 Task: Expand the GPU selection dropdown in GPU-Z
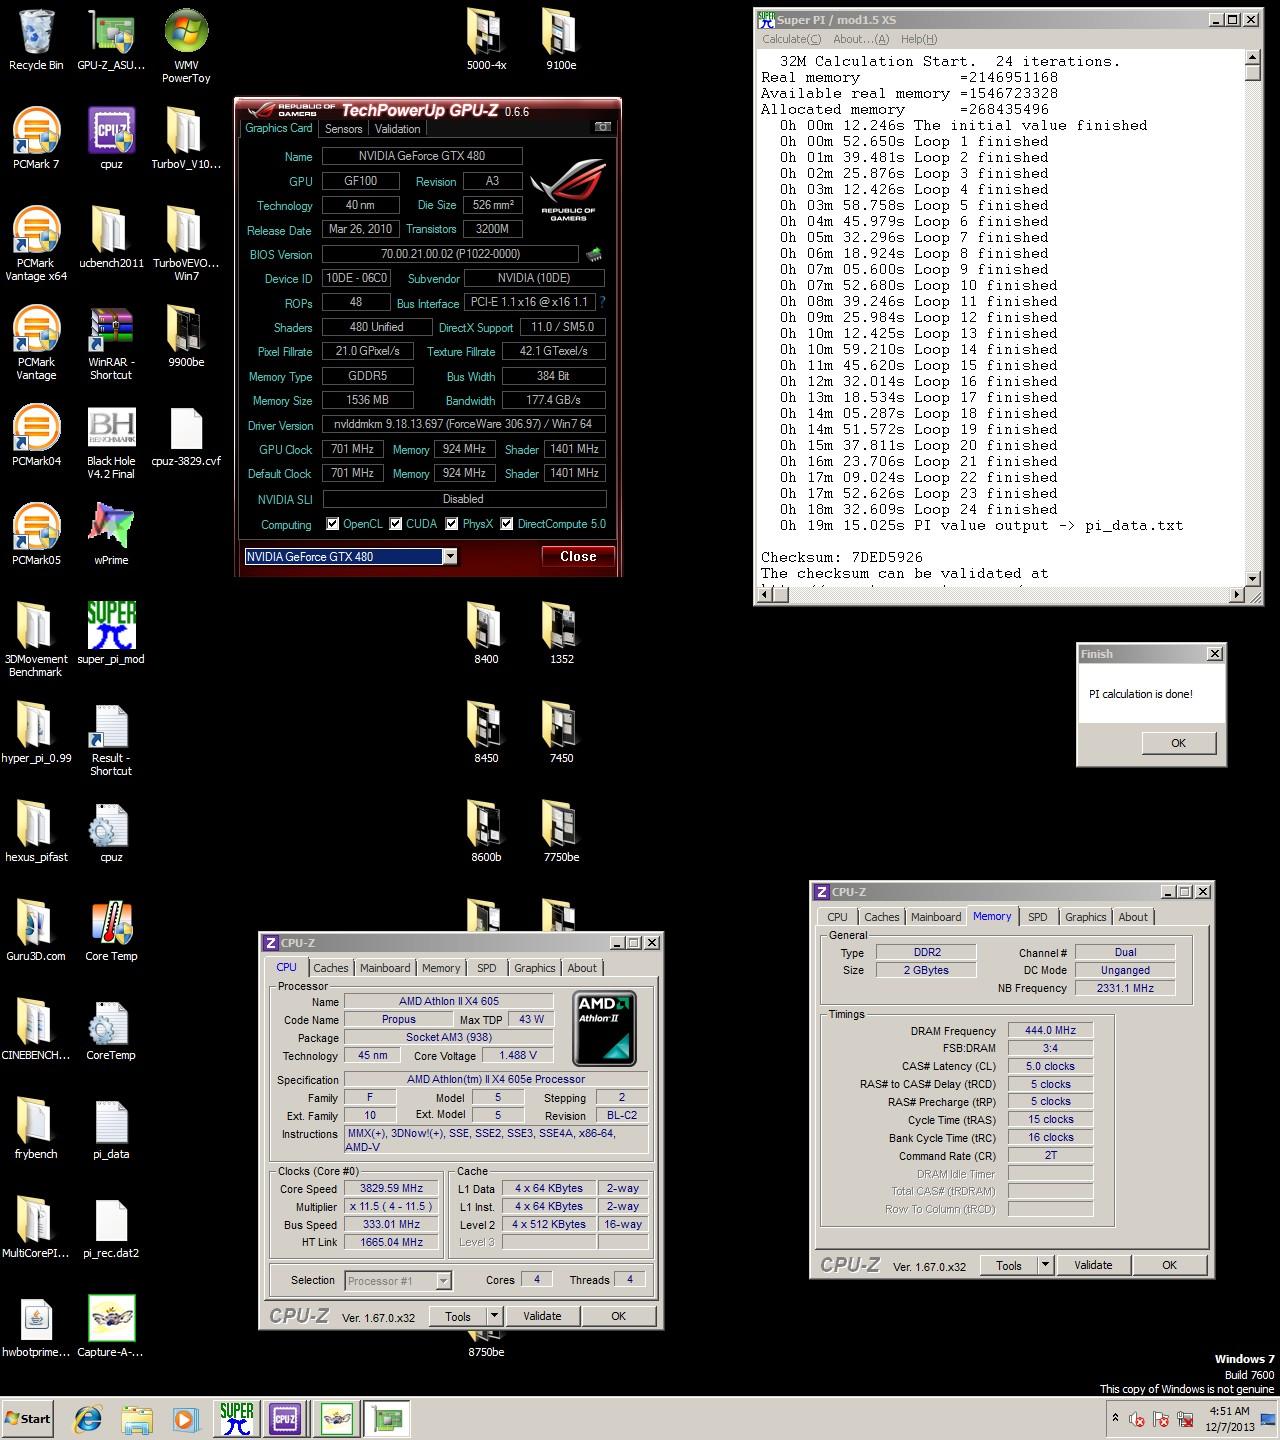click(x=450, y=557)
